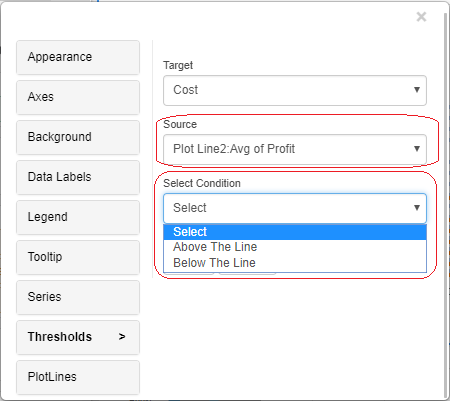Open the Tooltip settings tab
This screenshot has width=450, height=401.
click(x=78, y=257)
